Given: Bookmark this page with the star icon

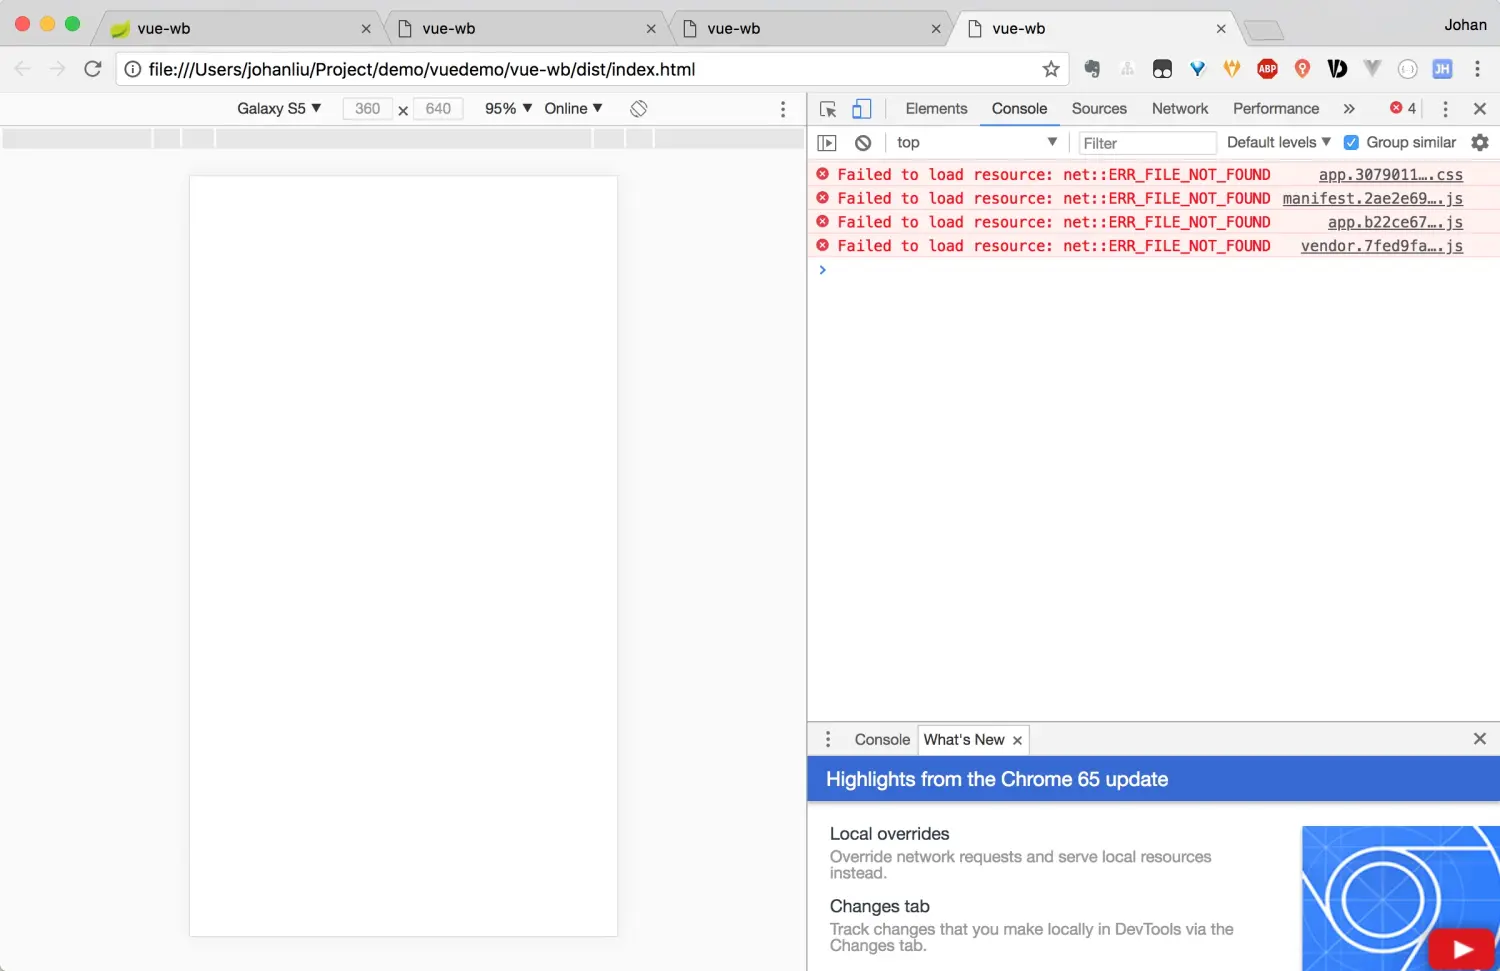Looking at the screenshot, I should (x=1050, y=69).
